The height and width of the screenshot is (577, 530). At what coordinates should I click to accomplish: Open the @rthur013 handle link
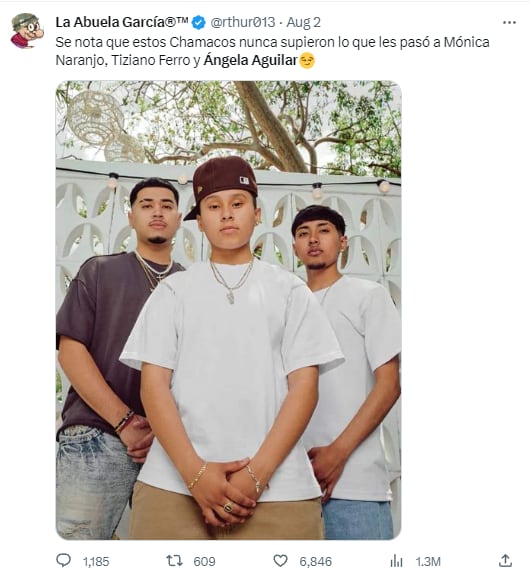click(x=243, y=22)
